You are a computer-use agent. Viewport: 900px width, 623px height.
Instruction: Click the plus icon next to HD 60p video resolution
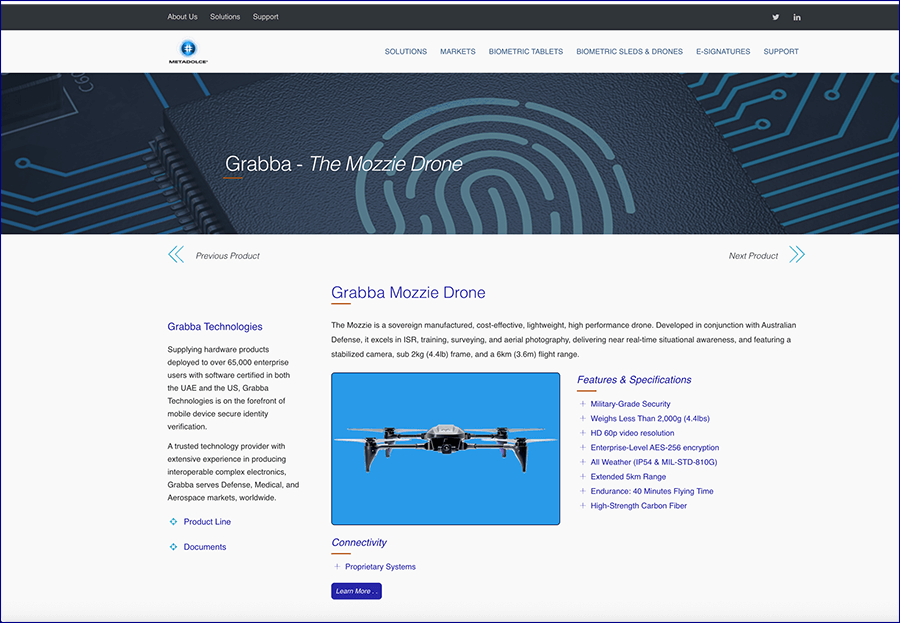pos(583,433)
